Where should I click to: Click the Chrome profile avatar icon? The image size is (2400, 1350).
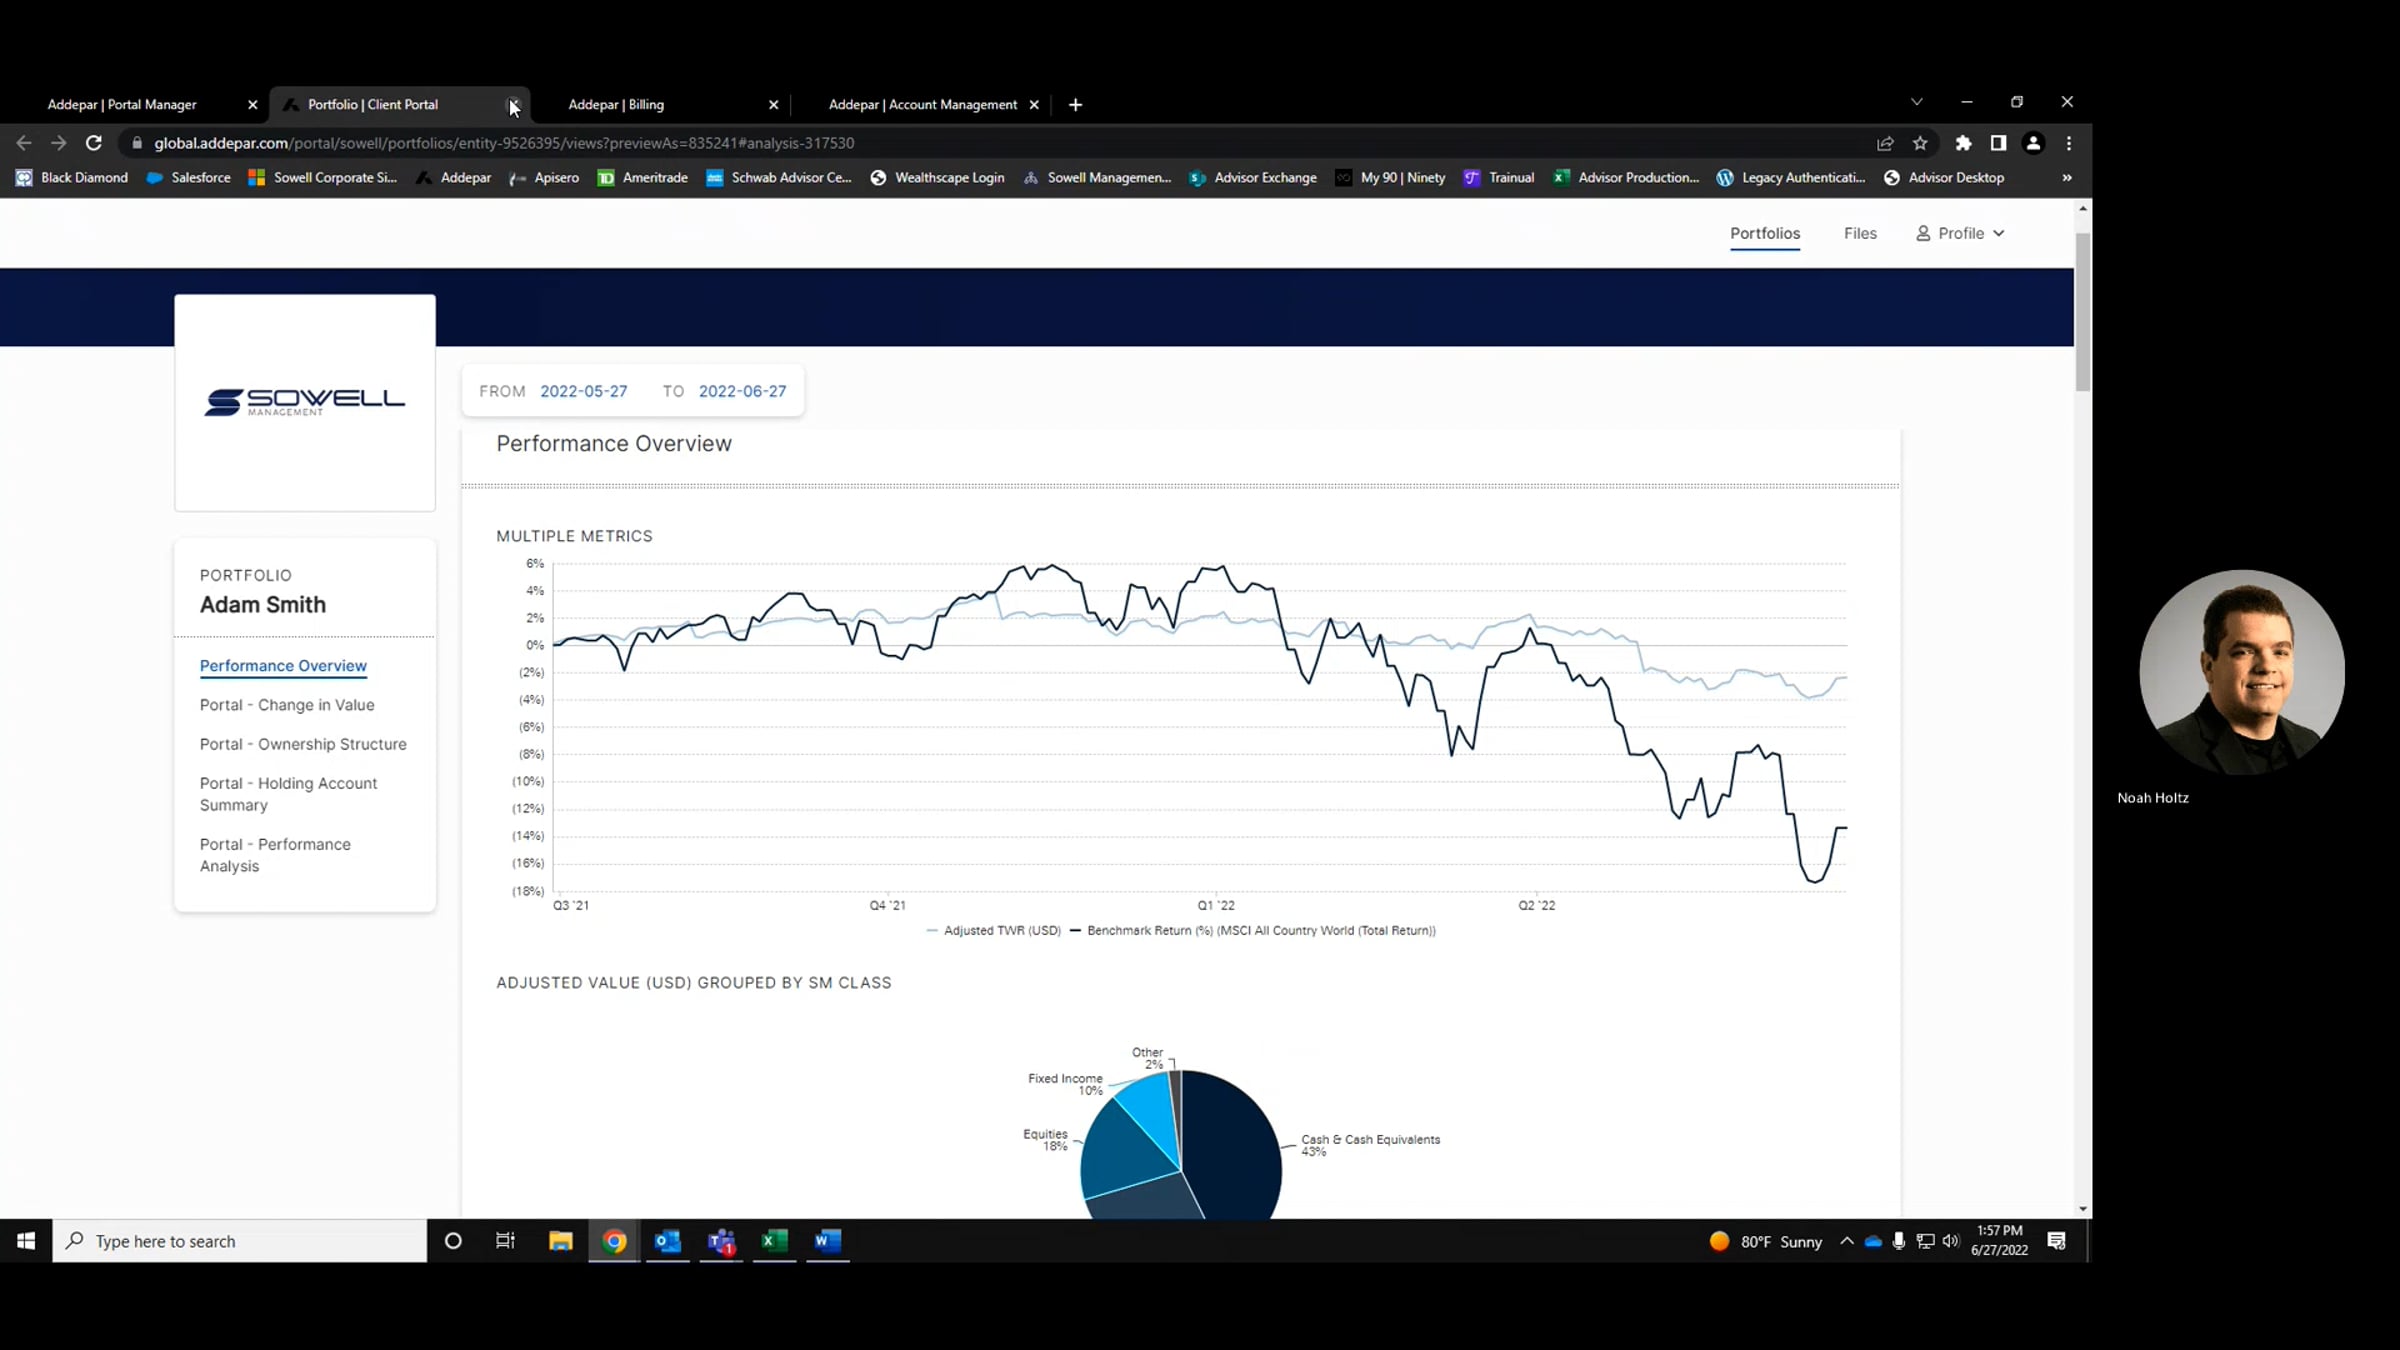coord(2033,143)
